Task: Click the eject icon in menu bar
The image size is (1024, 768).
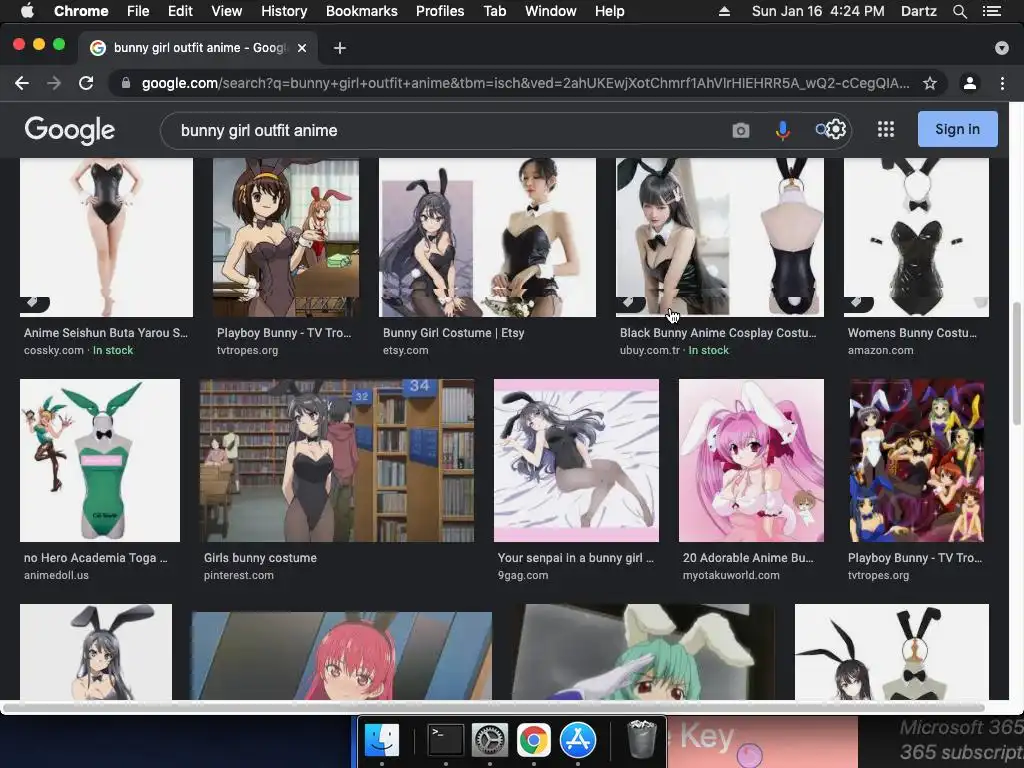Action: tap(724, 11)
